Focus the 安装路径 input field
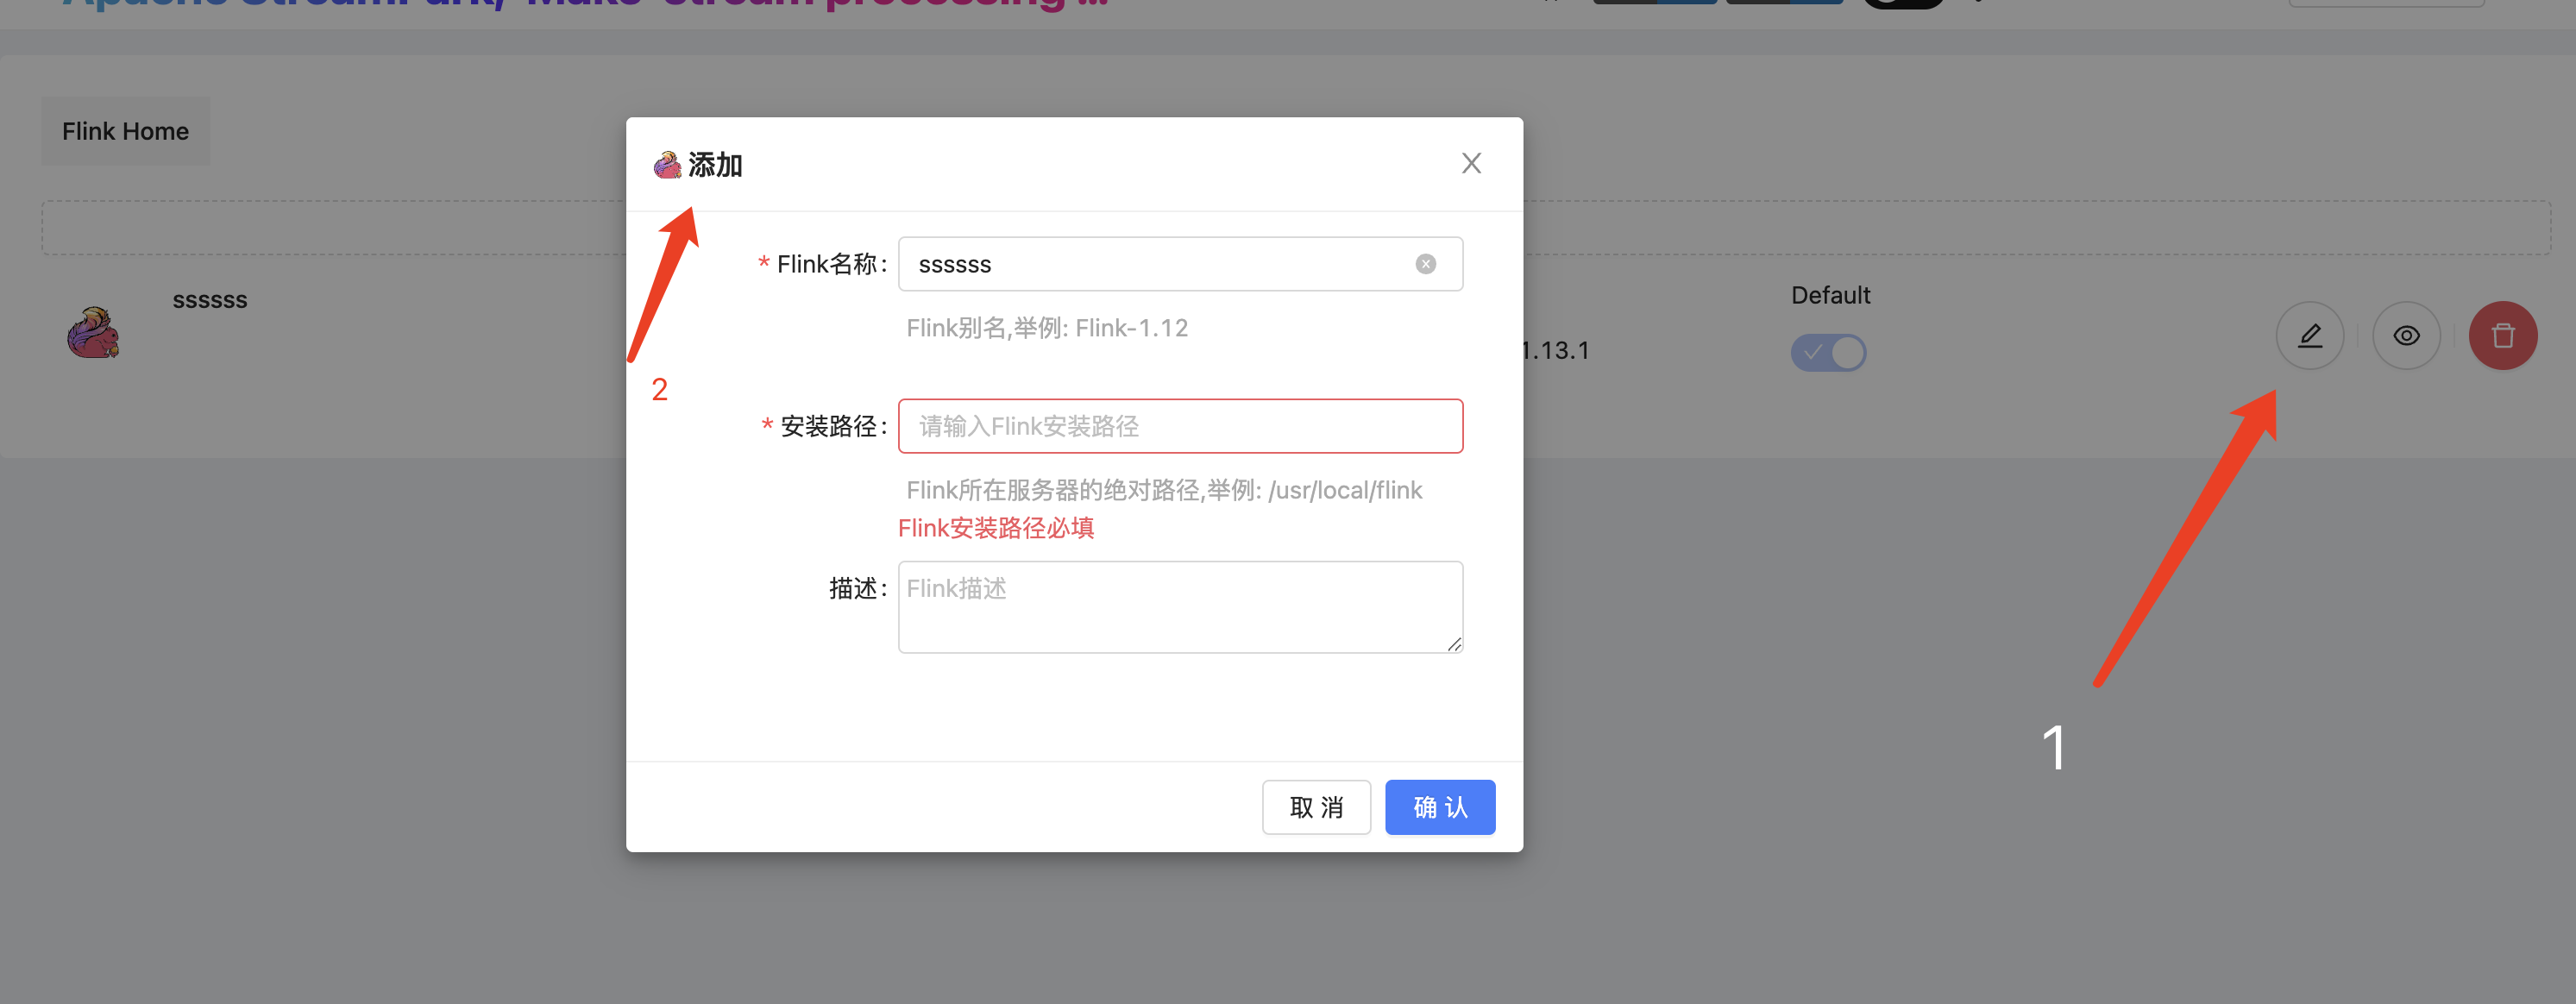Screen dimensions: 2576x1004 pyautogui.click(x=1180, y=426)
